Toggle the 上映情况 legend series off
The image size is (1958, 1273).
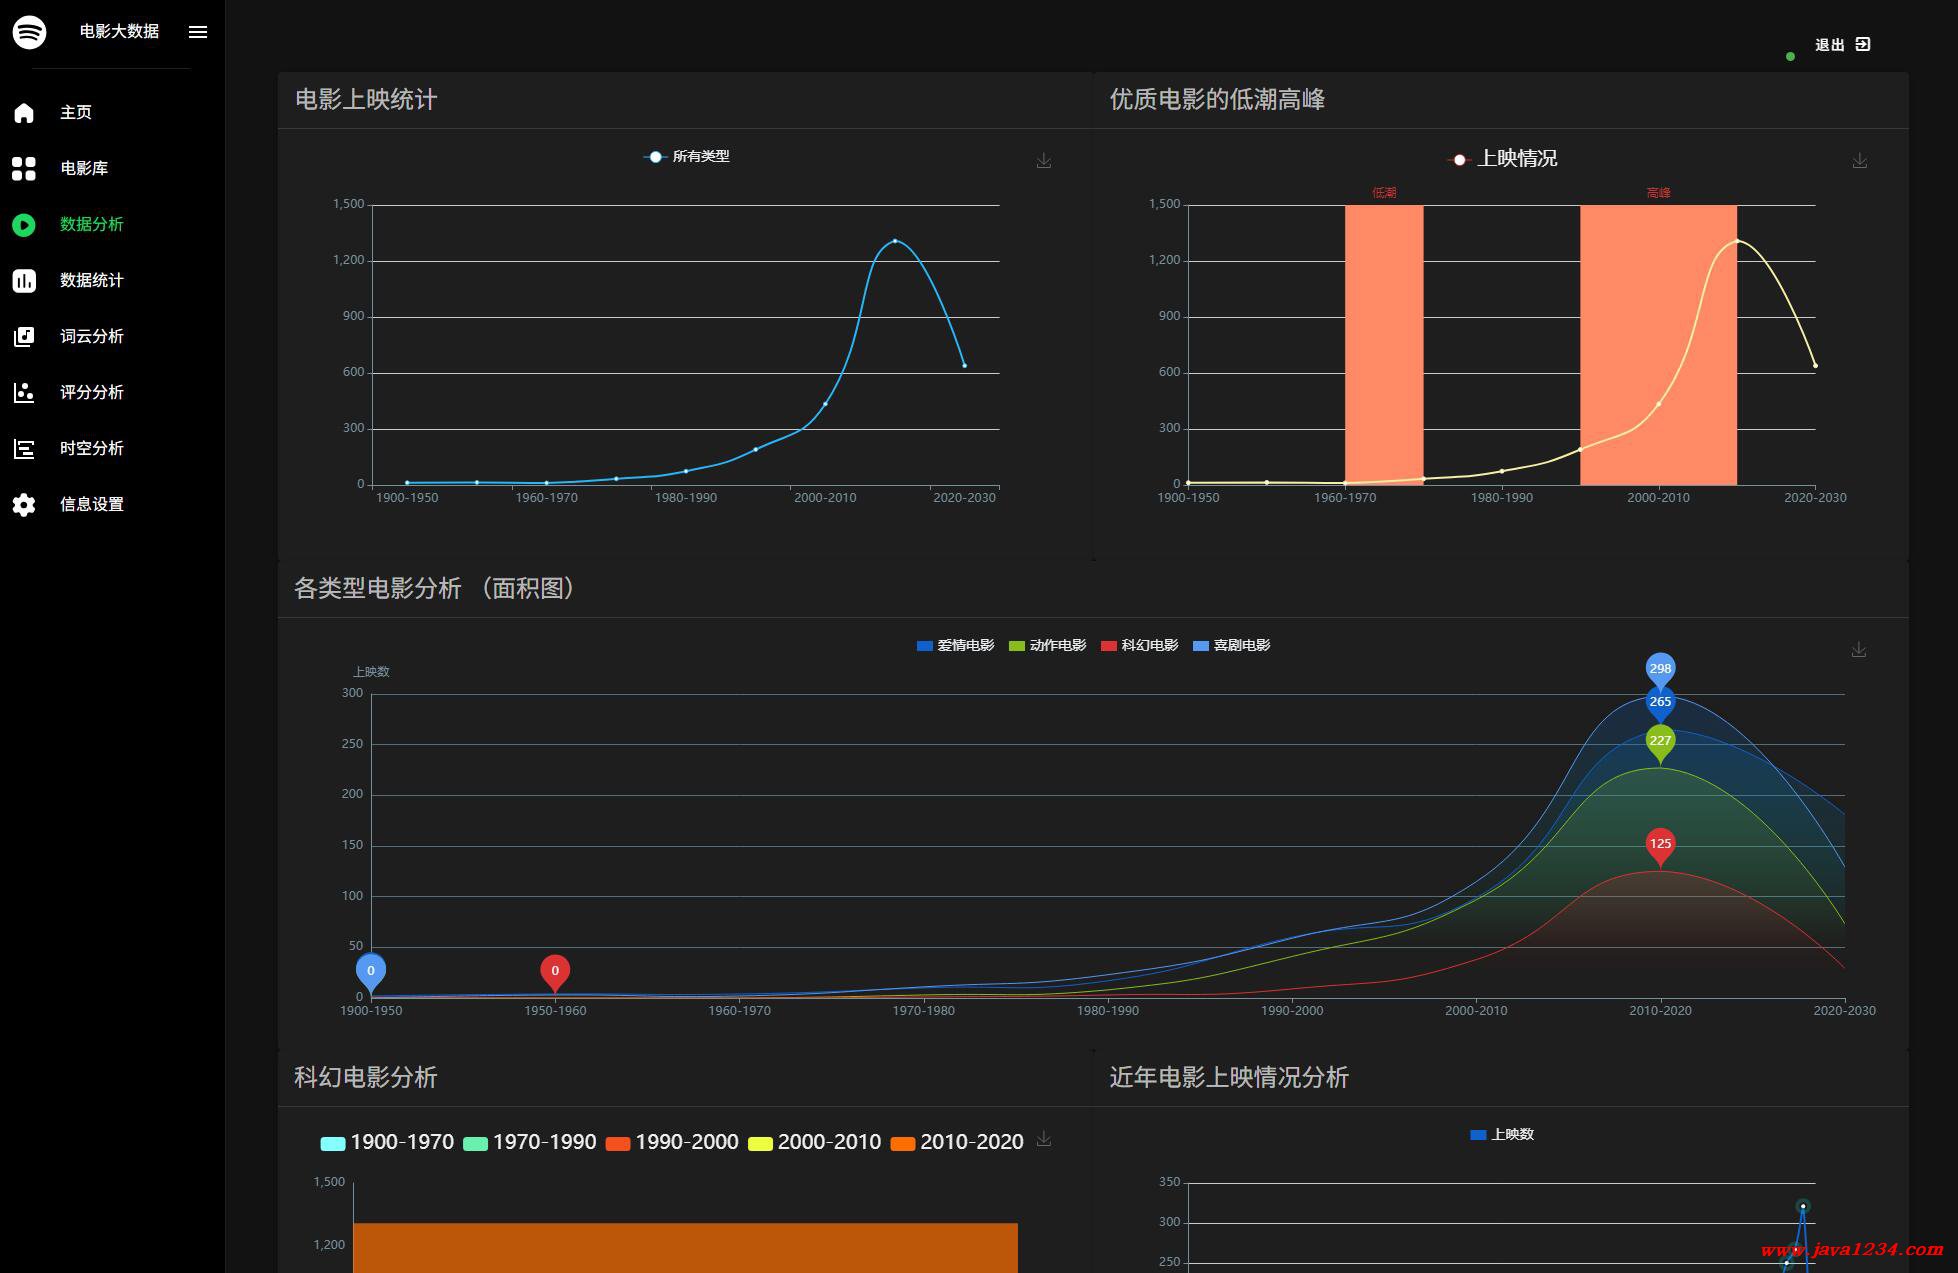point(1503,159)
